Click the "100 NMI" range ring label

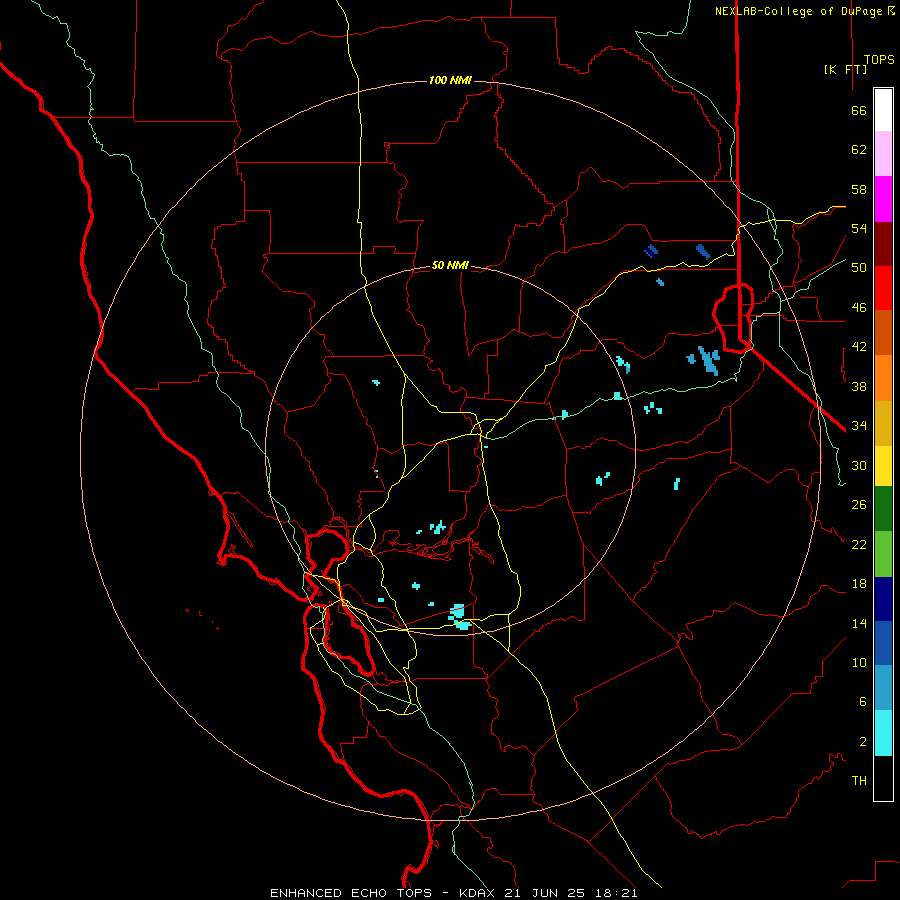tap(450, 80)
